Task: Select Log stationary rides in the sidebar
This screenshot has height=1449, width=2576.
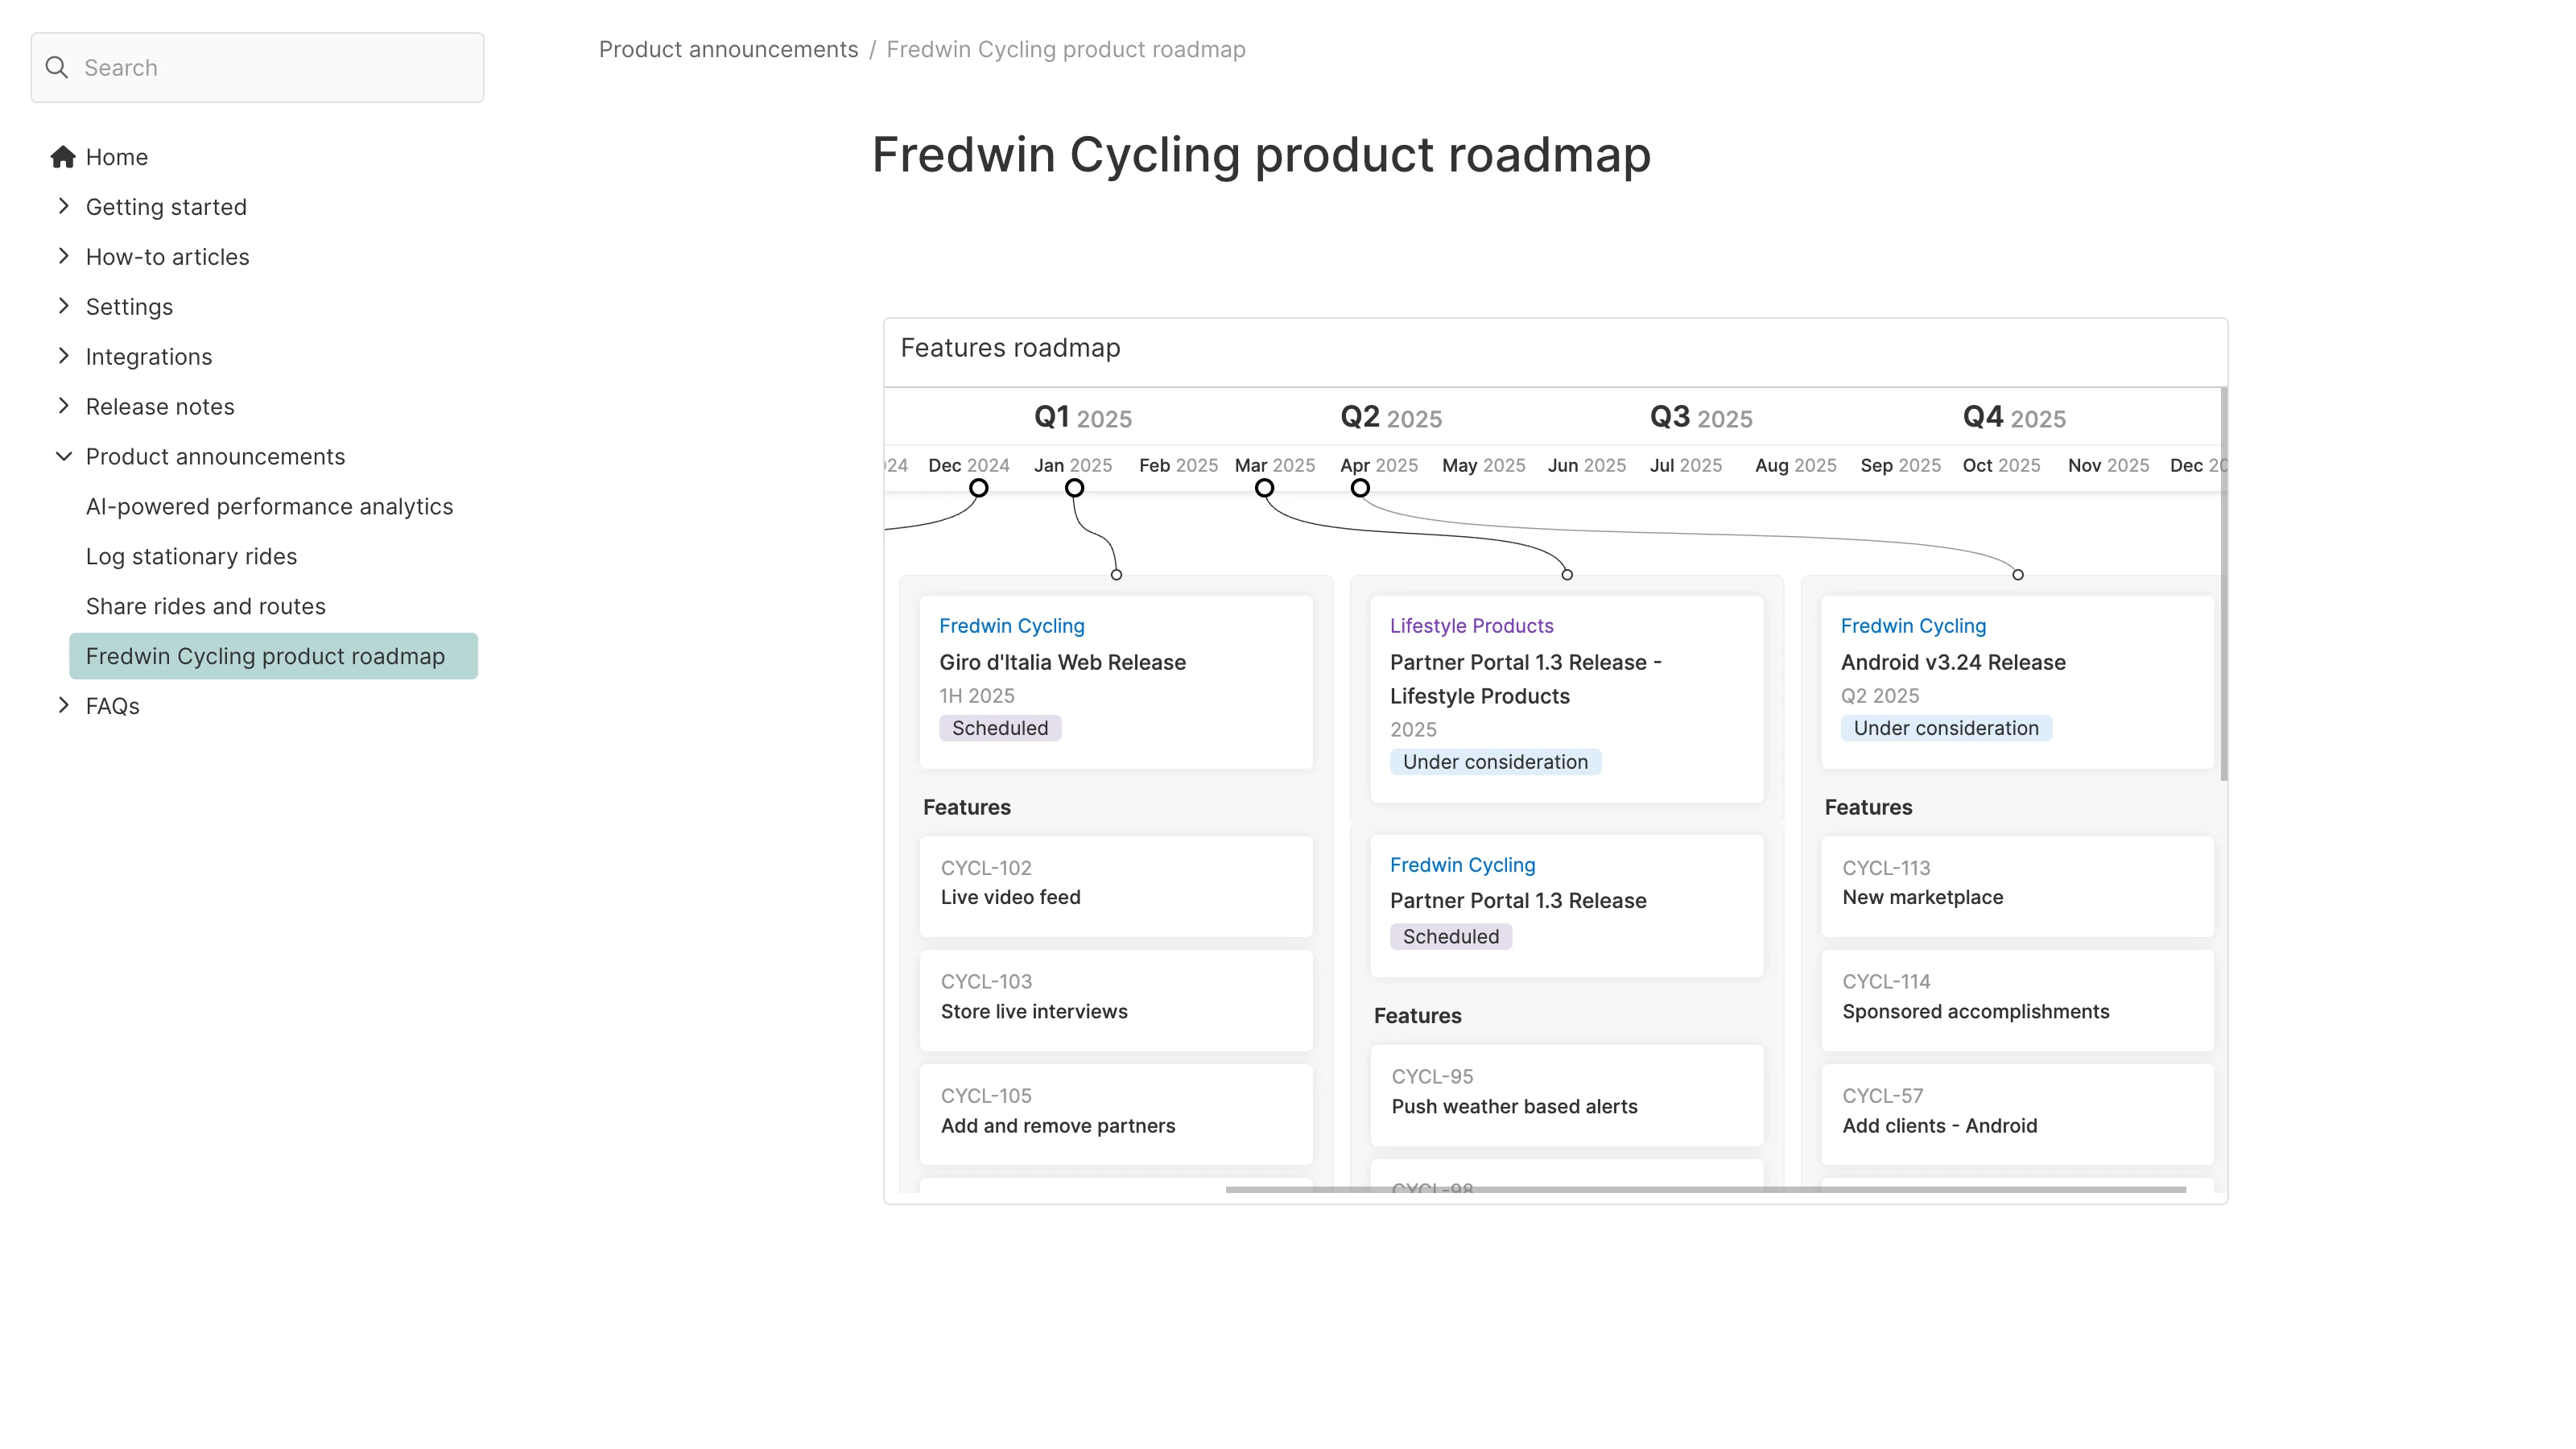Action: coord(190,556)
